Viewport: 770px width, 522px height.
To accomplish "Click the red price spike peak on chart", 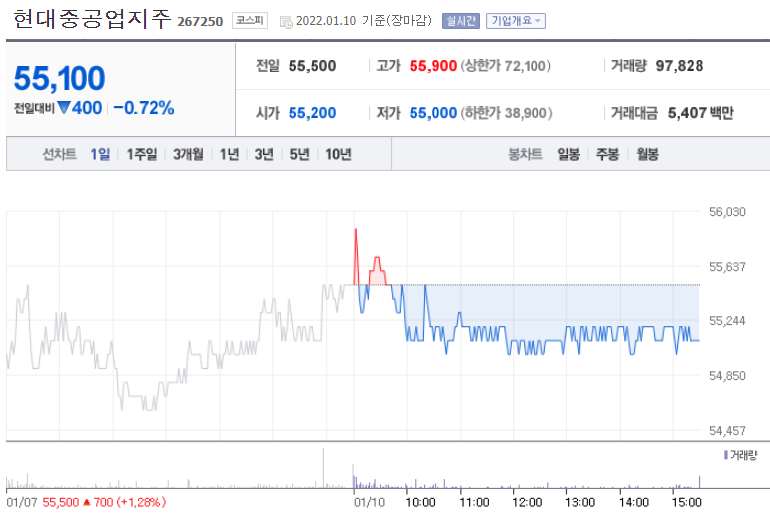I will tap(356, 229).
